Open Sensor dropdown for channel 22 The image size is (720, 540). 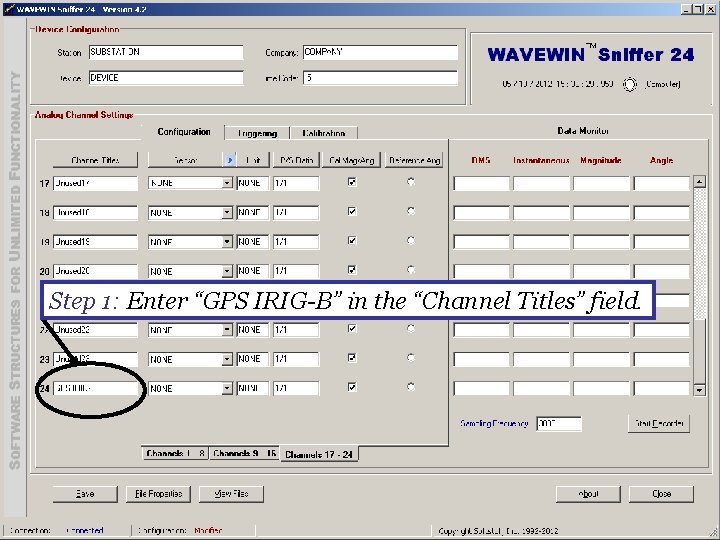click(227, 330)
